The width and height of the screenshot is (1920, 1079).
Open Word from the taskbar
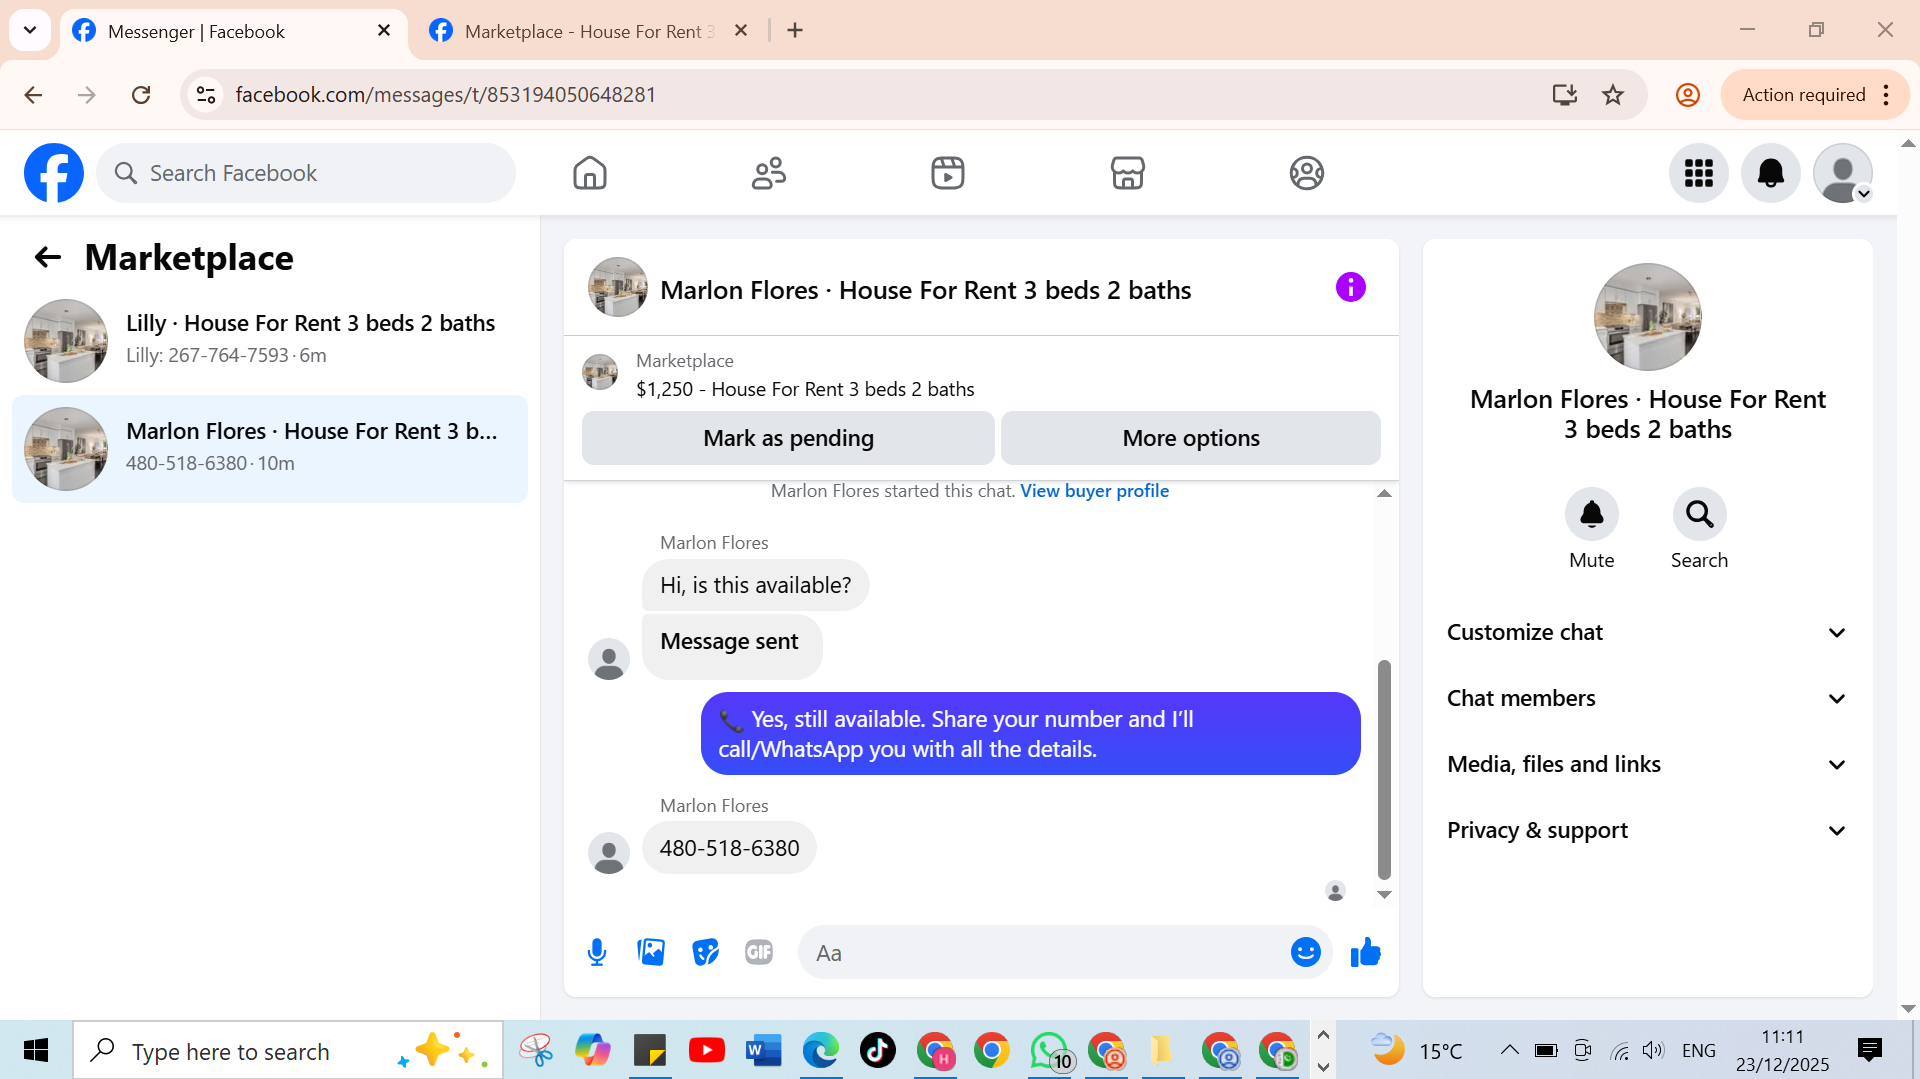coord(764,1051)
